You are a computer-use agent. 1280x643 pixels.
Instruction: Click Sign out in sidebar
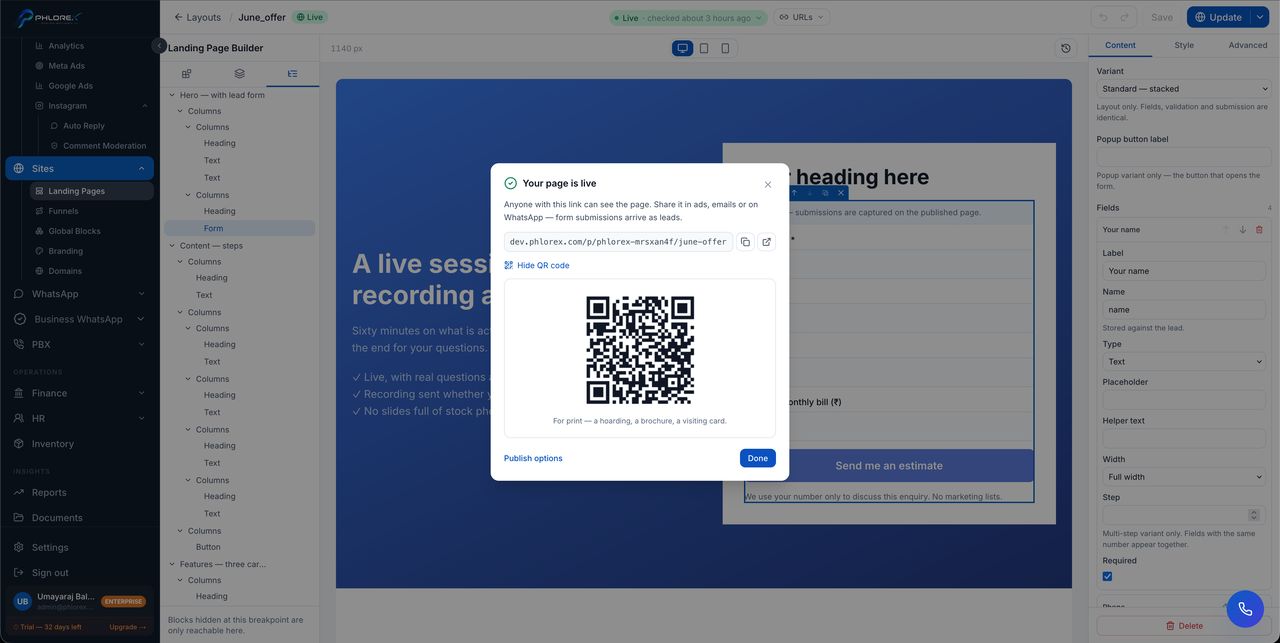[50, 573]
